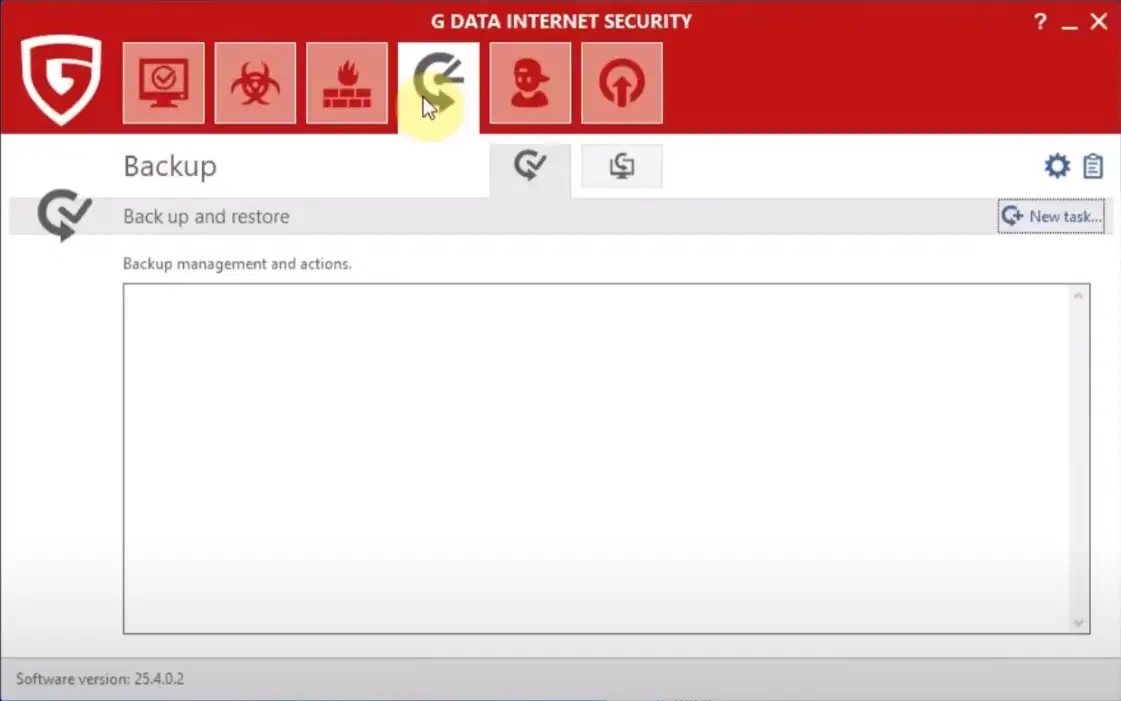The image size is (1121, 701).
Task: Click the circular up-arrow module icon
Action: tap(621, 83)
